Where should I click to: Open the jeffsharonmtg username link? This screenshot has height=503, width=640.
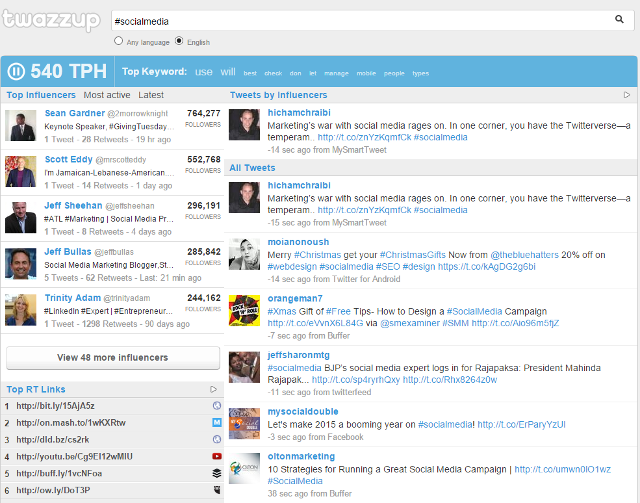tap(298, 355)
